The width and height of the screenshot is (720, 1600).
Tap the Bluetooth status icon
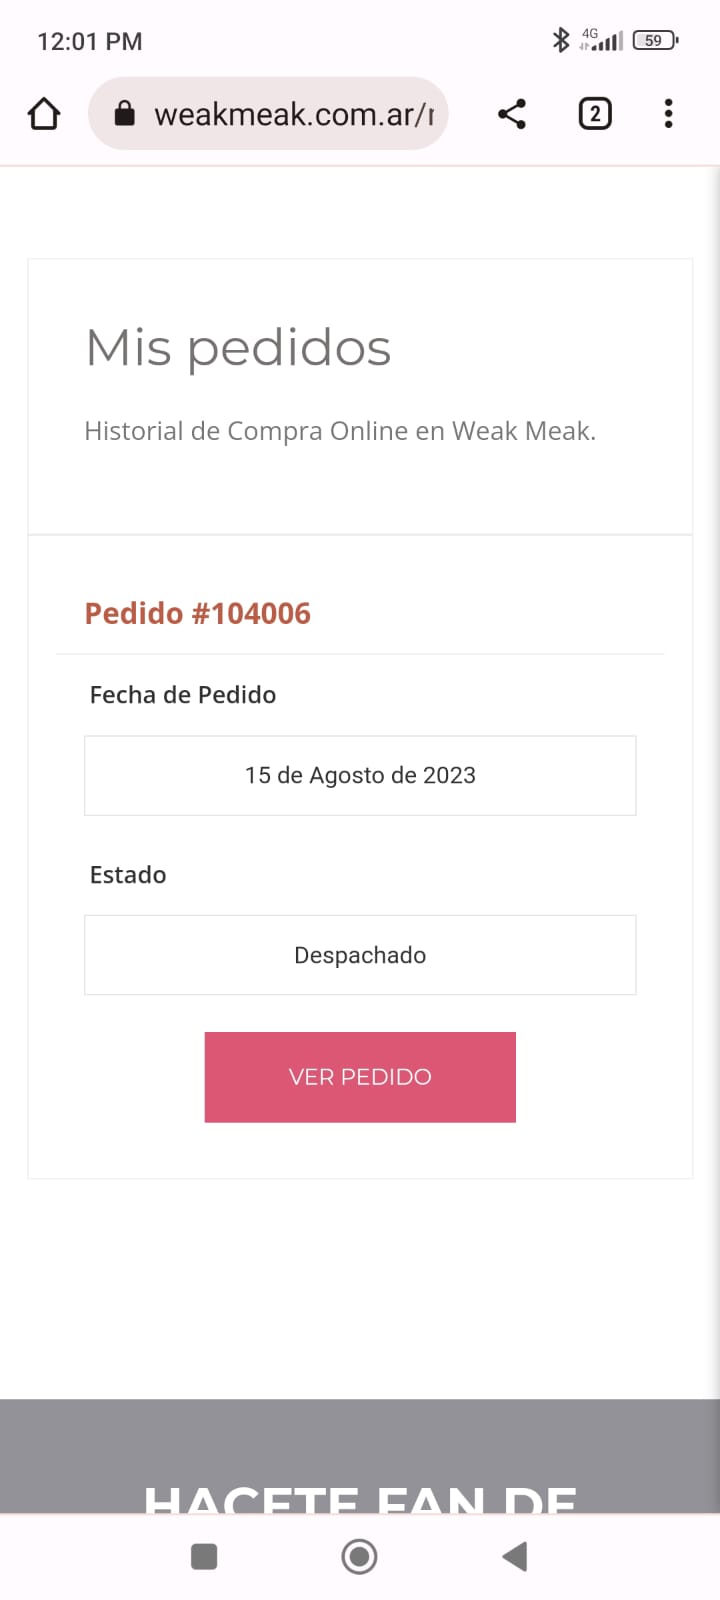(561, 40)
